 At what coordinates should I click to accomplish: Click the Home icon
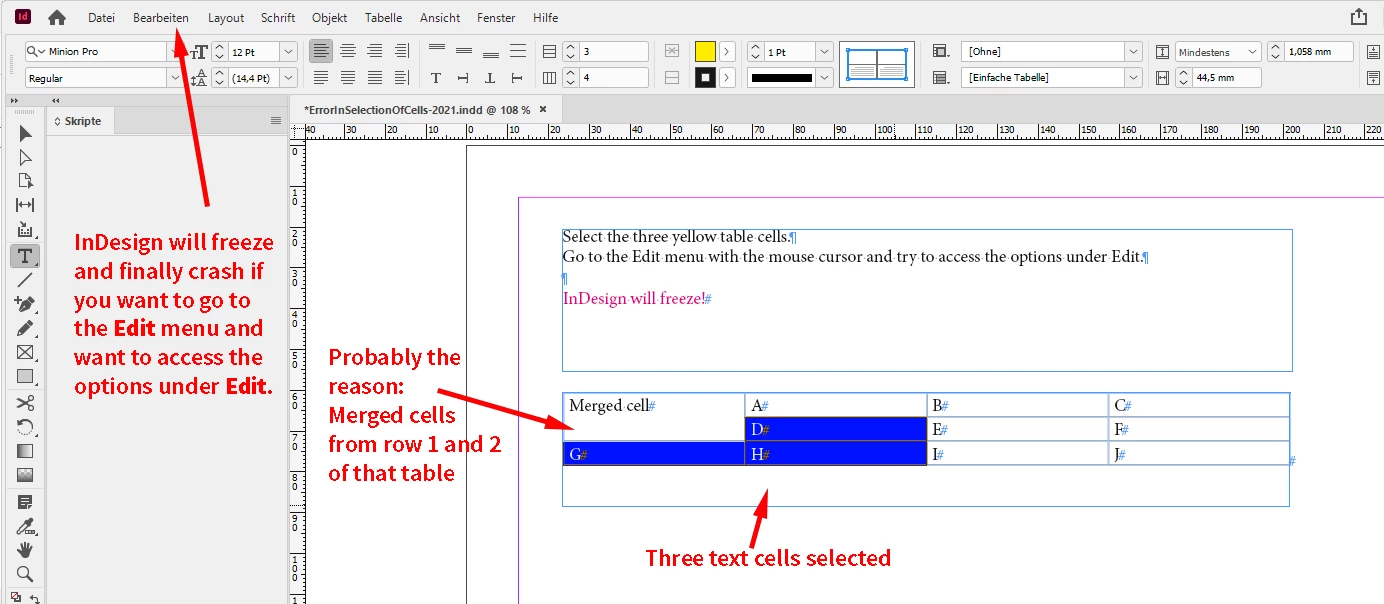point(57,17)
